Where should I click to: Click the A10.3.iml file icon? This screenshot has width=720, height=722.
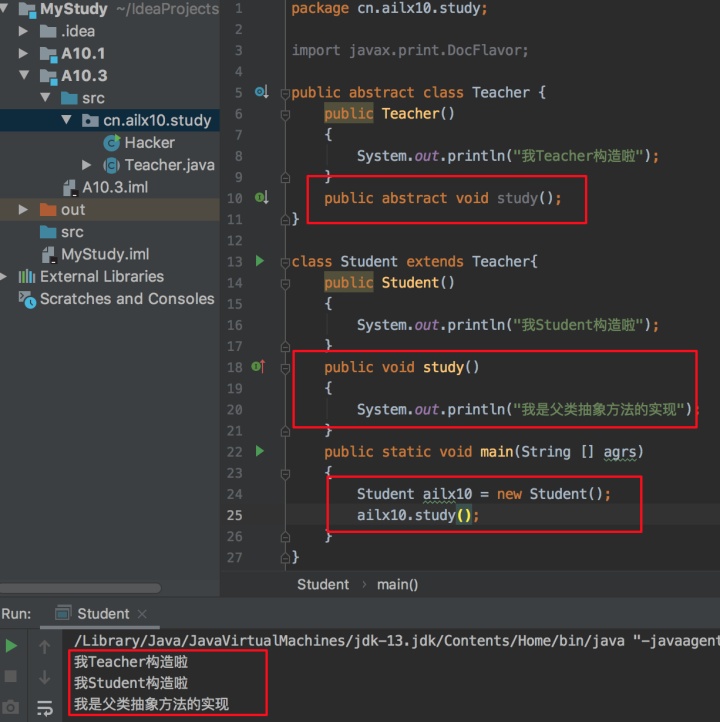[x=70, y=187]
